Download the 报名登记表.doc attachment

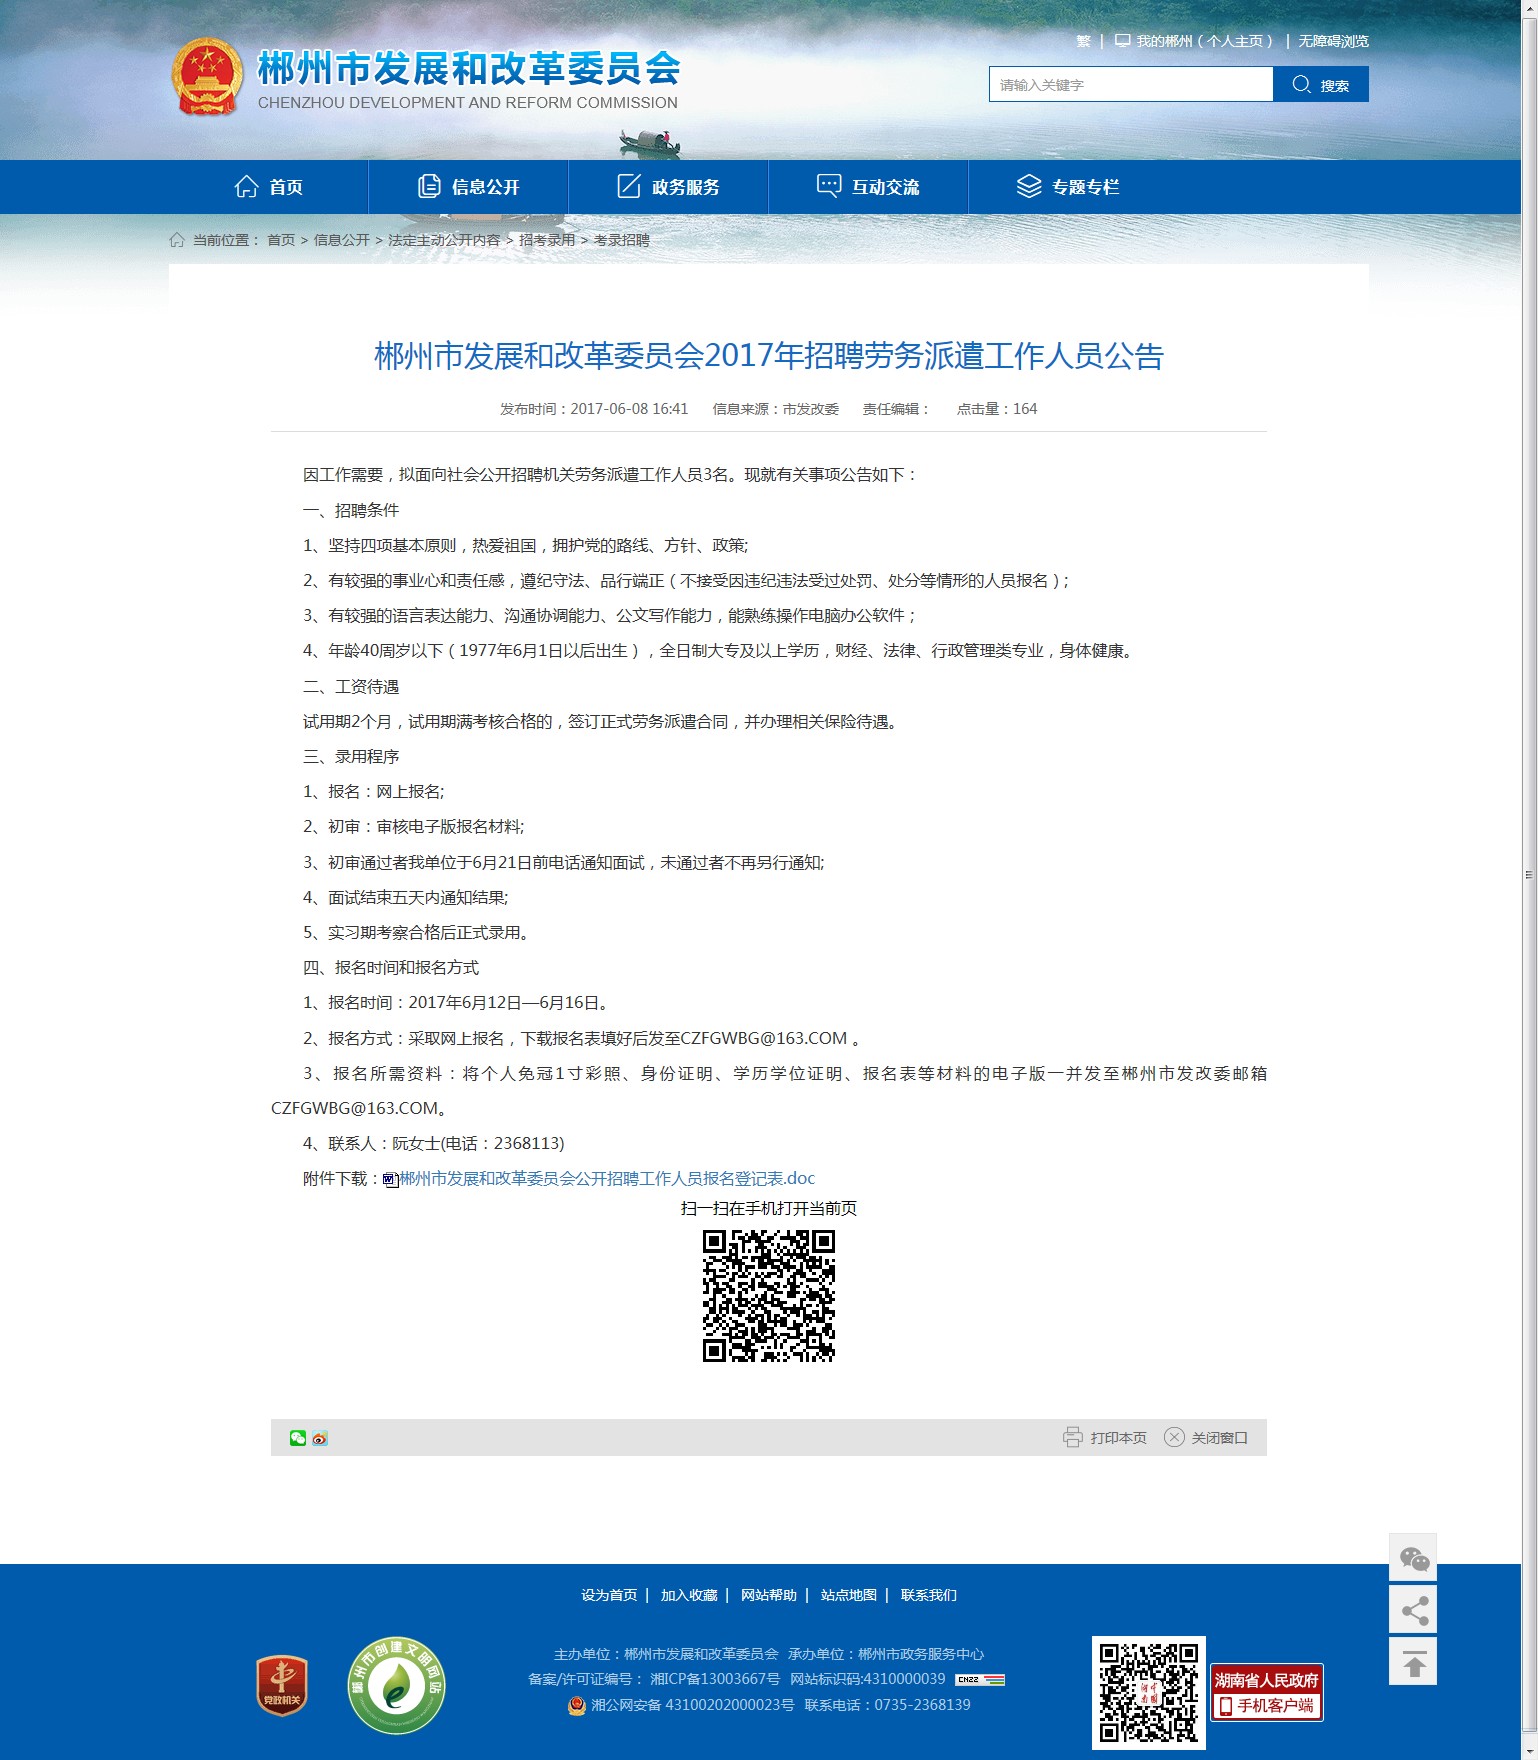(x=607, y=1179)
